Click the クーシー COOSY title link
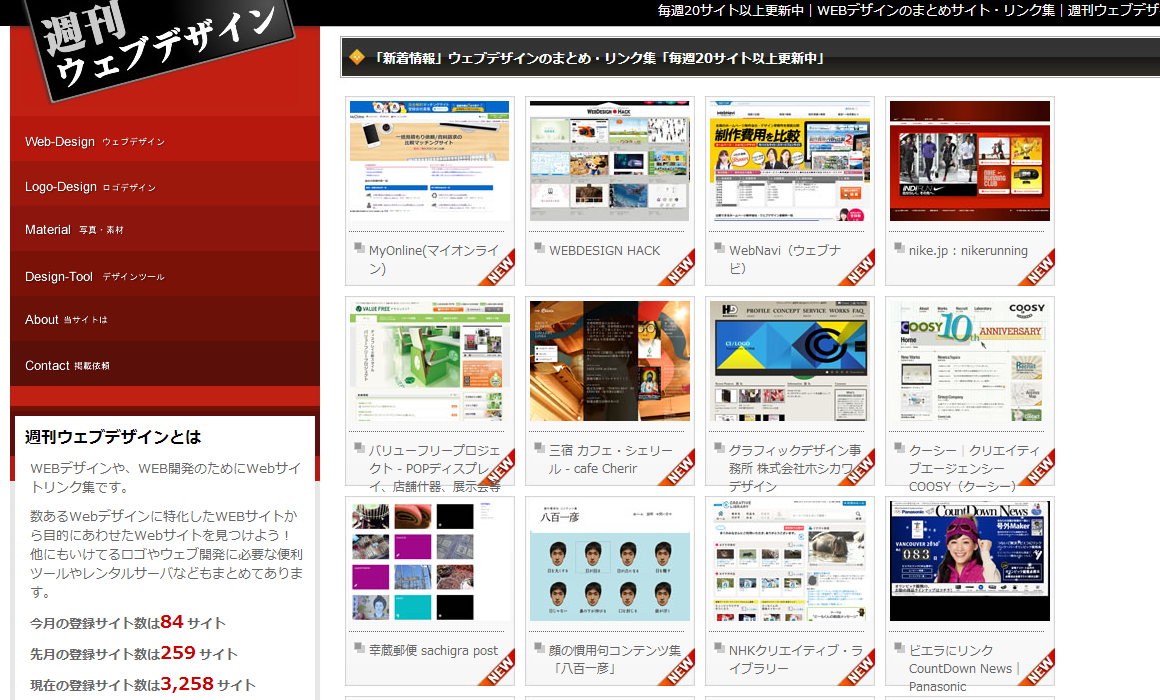The width and height of the screenshot is (1160, 700). (x=974, y=468)
